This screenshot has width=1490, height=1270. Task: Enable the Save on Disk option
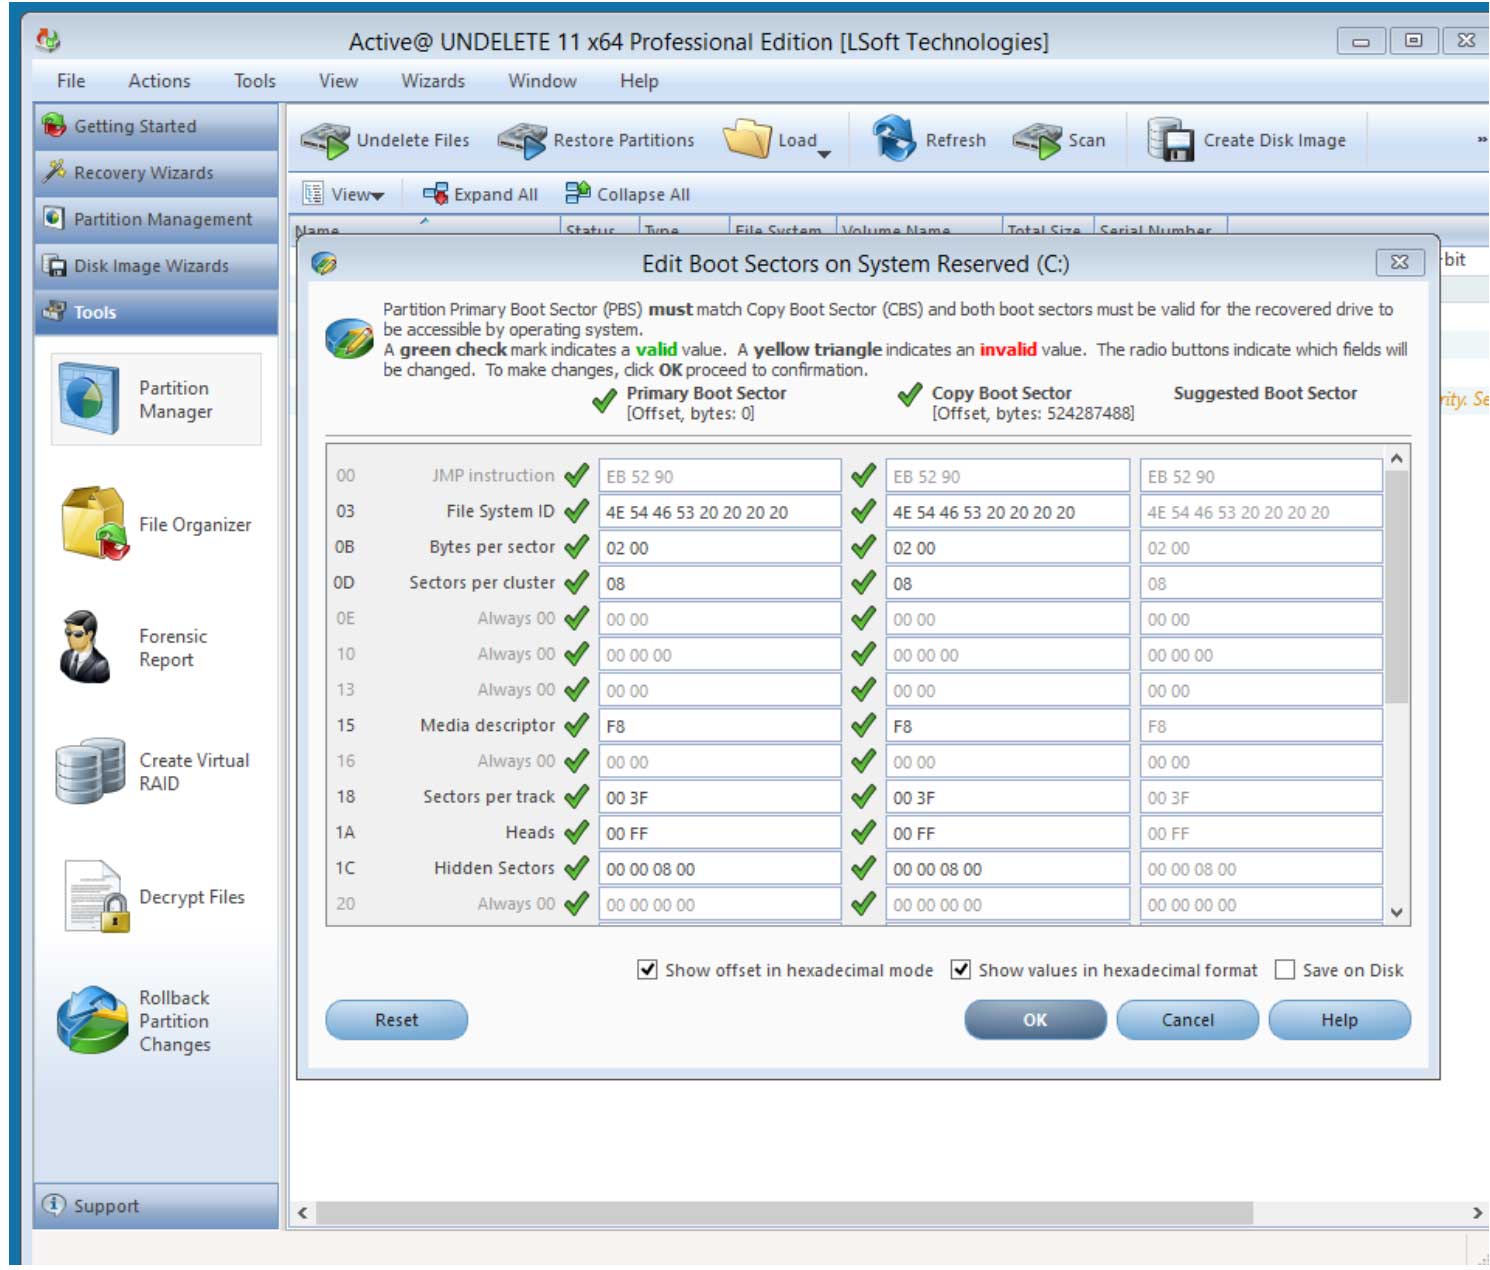[1283, 969]
